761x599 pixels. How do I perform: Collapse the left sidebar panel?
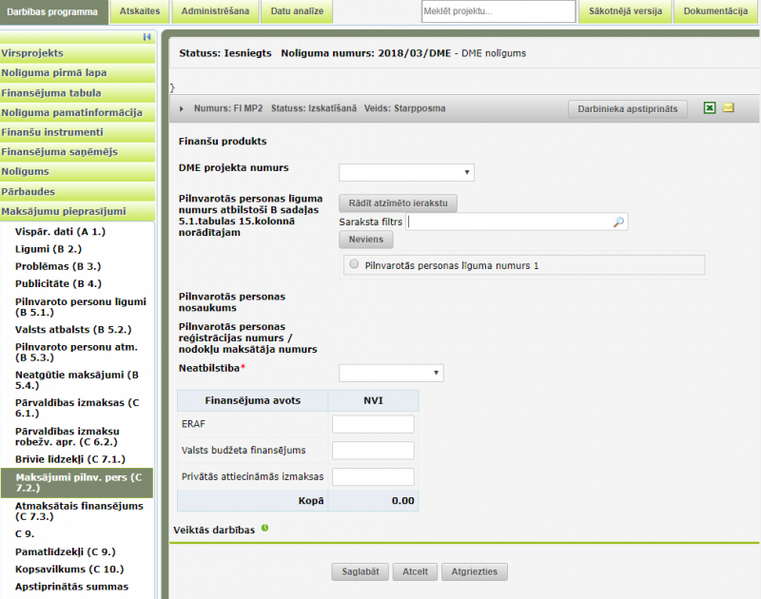tap(147, 37)
